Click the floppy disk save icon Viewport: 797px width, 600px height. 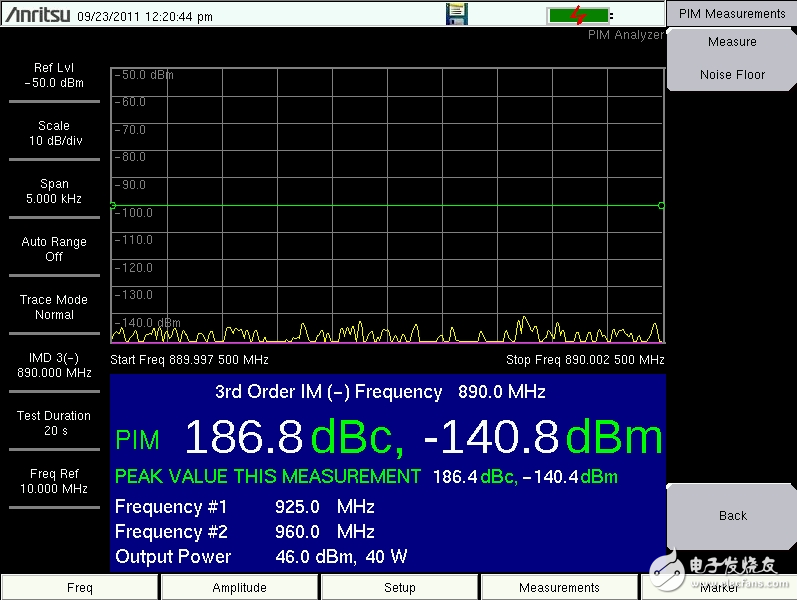point(456,14)
